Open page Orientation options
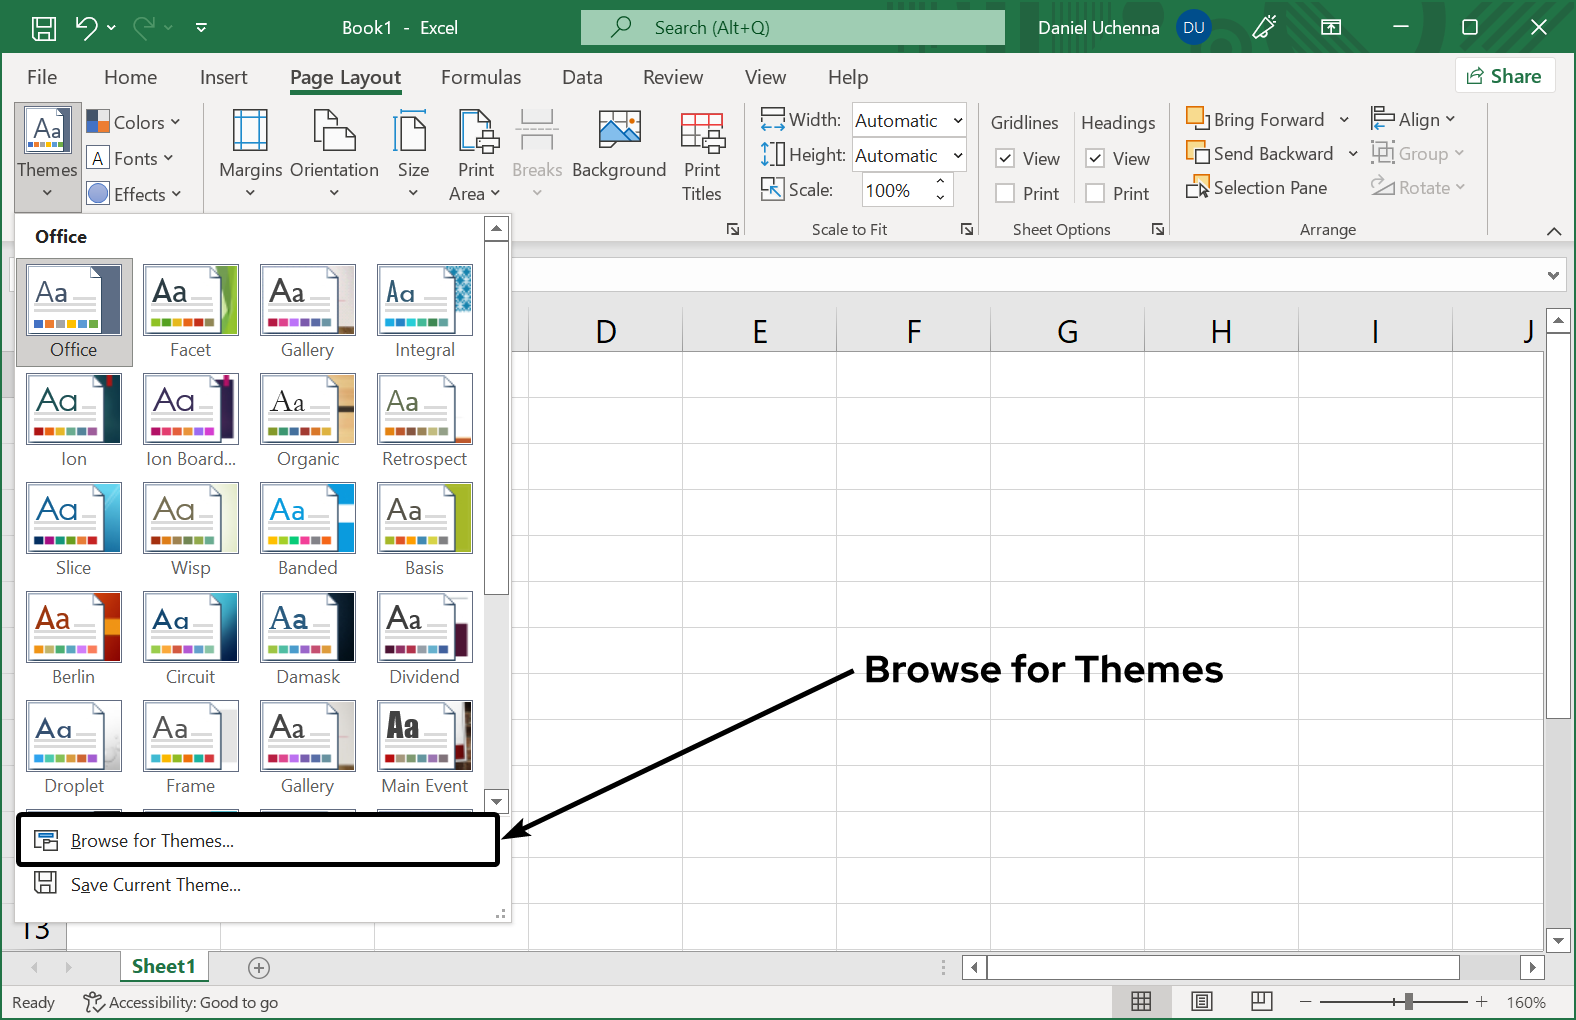 334,154
